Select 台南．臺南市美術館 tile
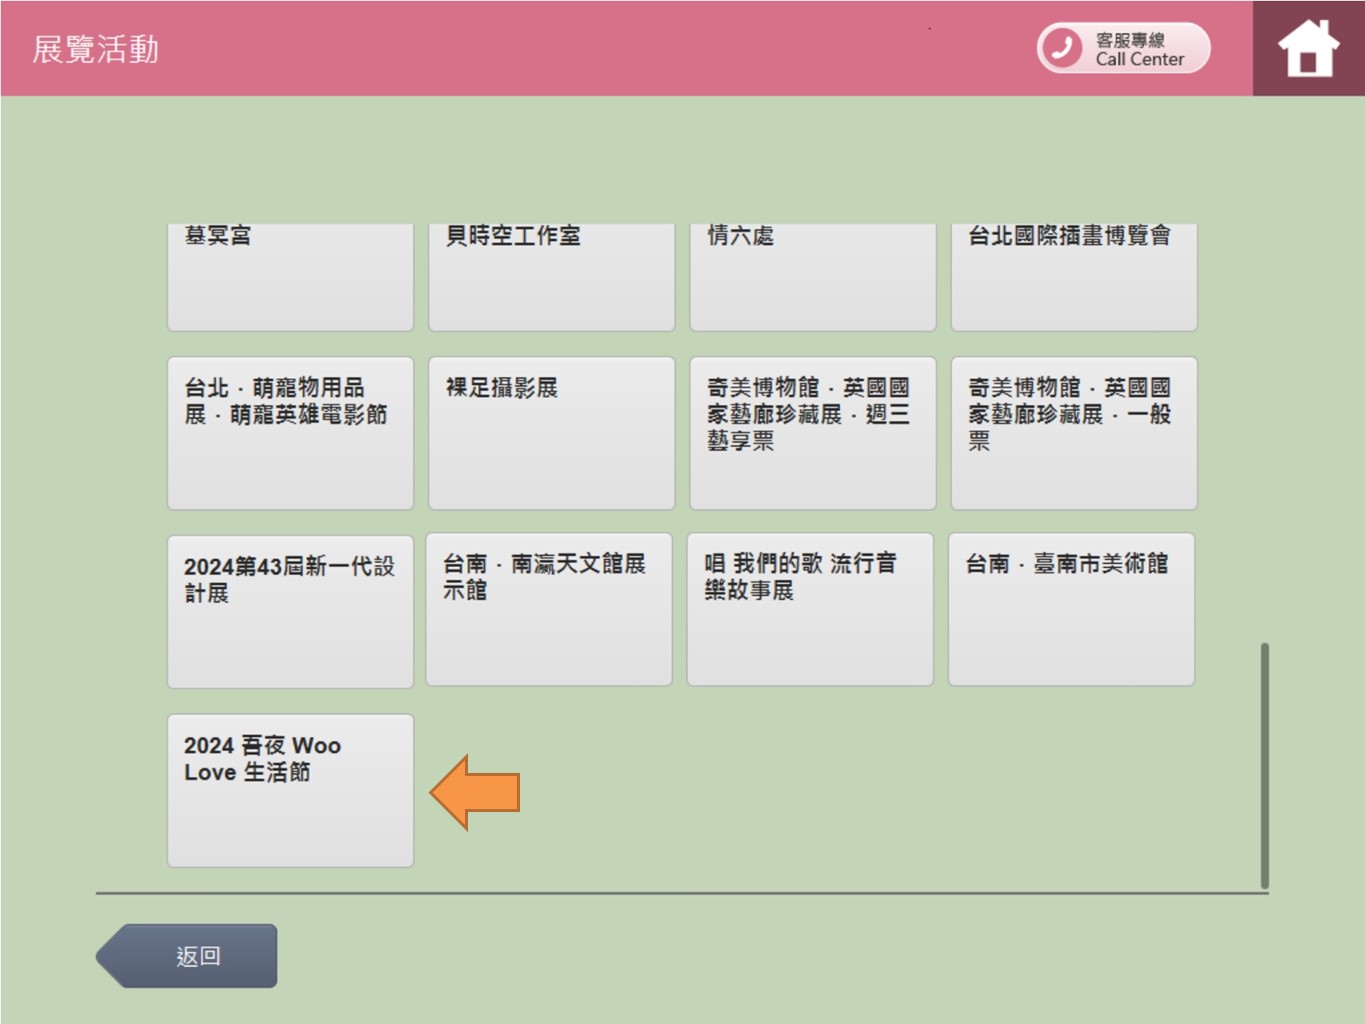The image size is (1365, 1024). (x=1071, y=609)
